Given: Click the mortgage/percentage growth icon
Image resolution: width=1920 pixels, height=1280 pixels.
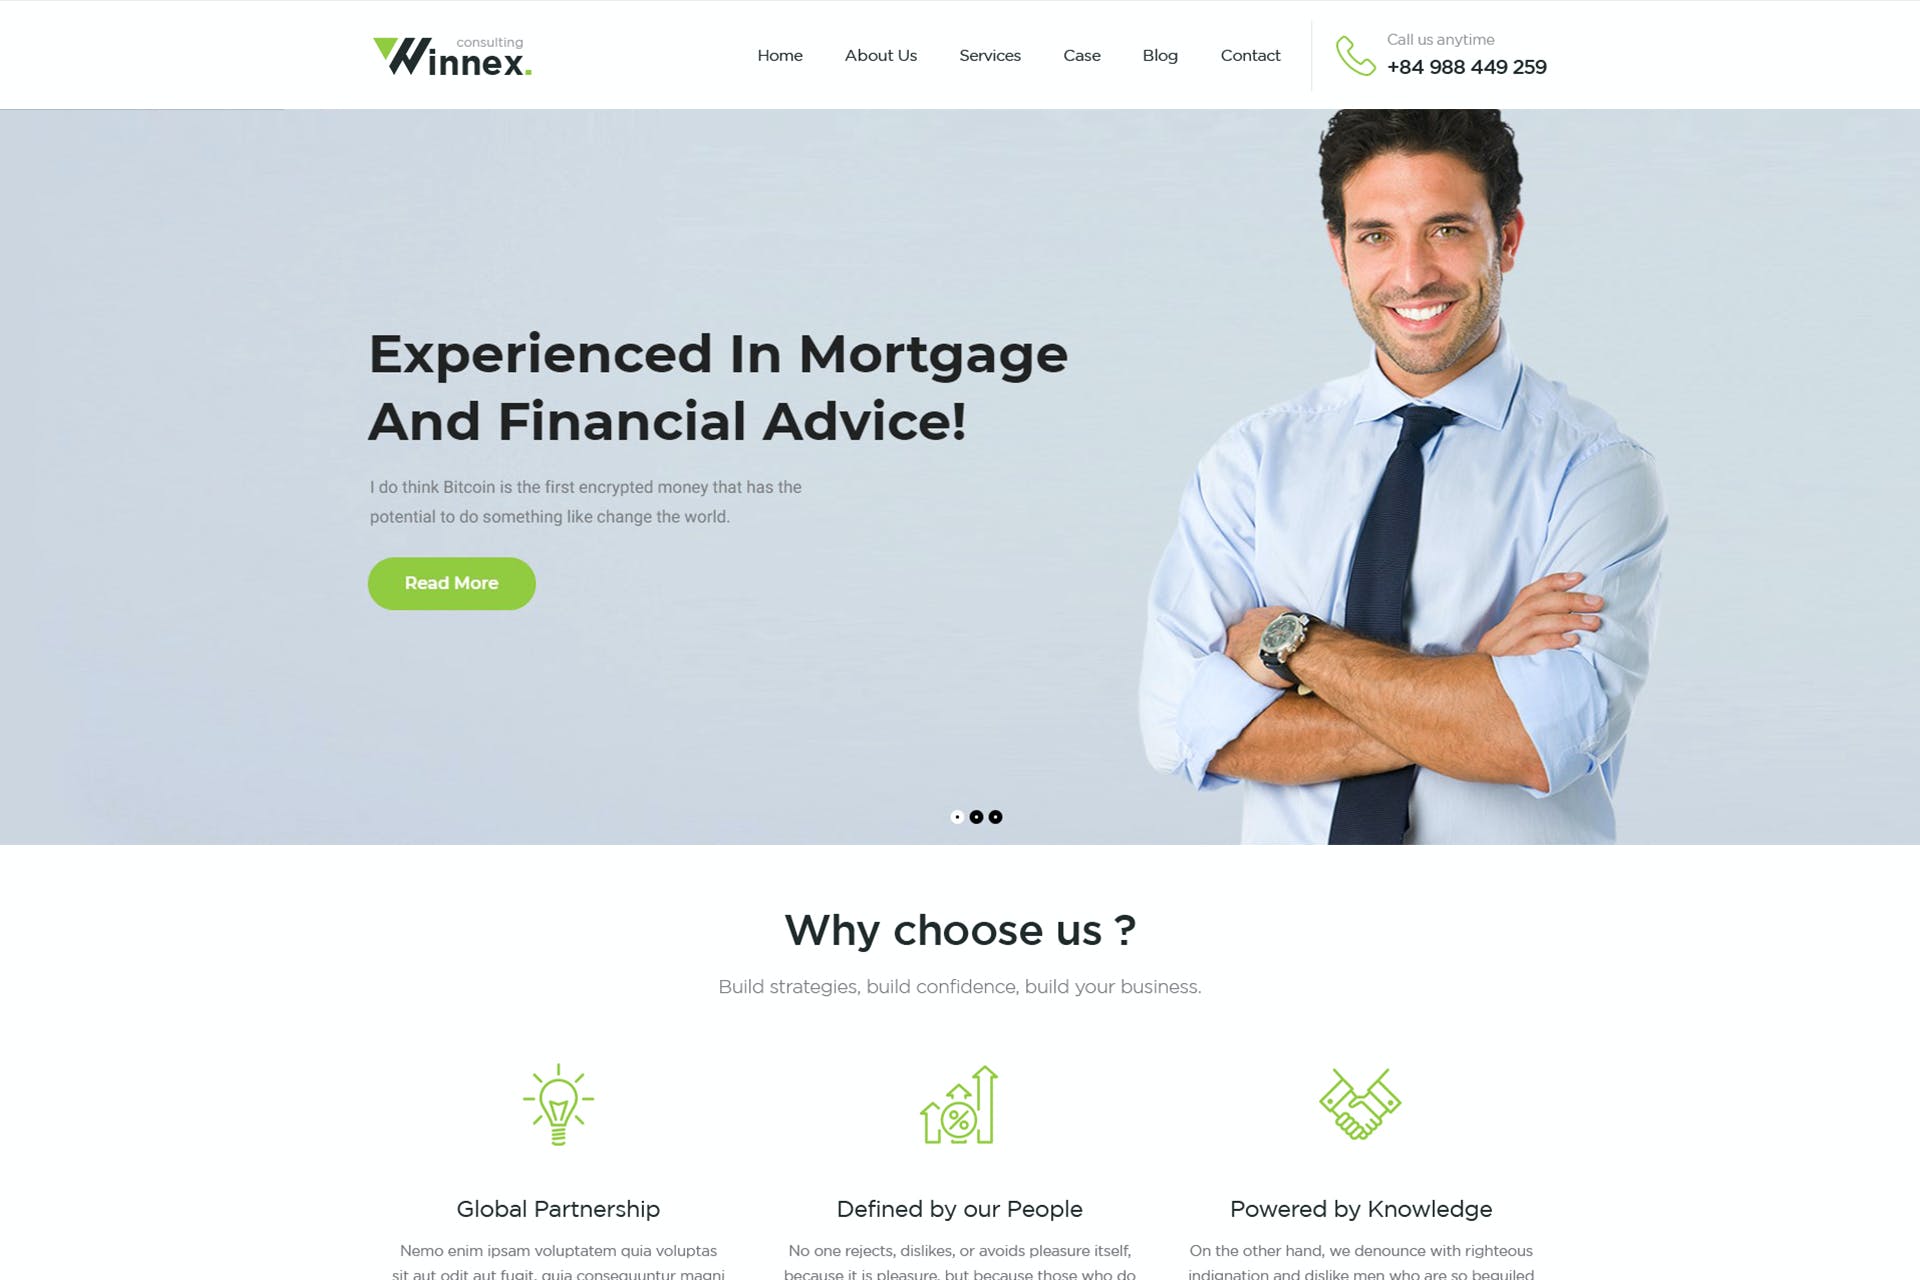Looking at the screenshot, I should pos(959,1107).
